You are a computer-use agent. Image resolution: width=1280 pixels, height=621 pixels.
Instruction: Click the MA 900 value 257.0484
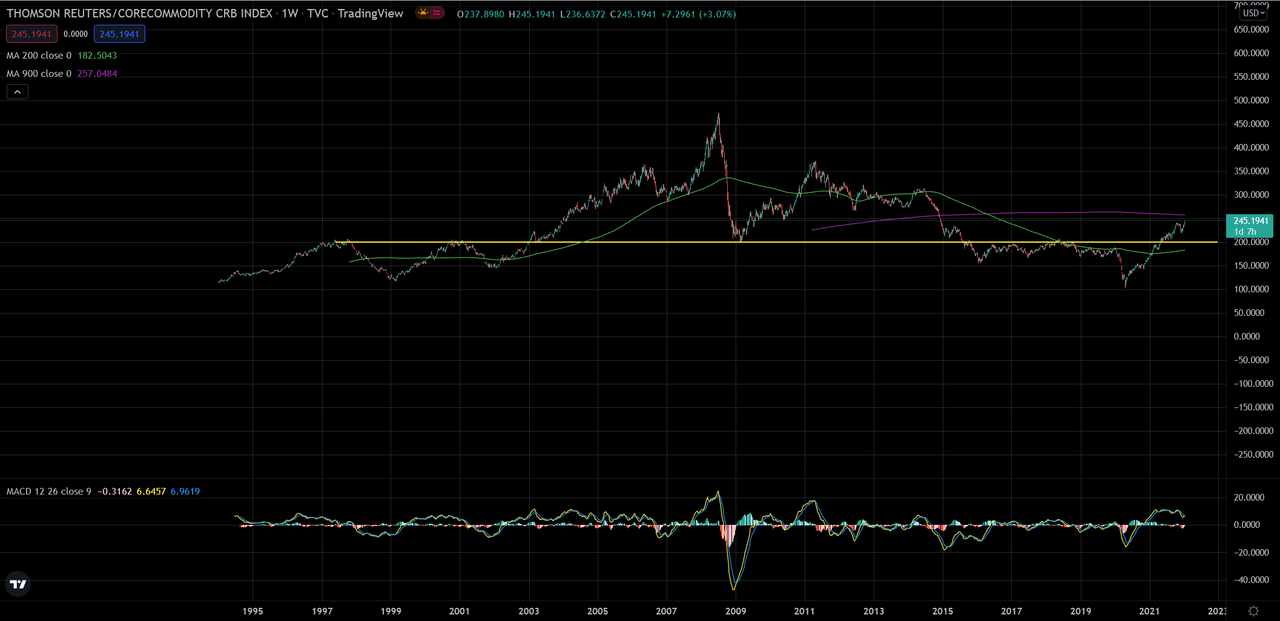tap(97, 73)
